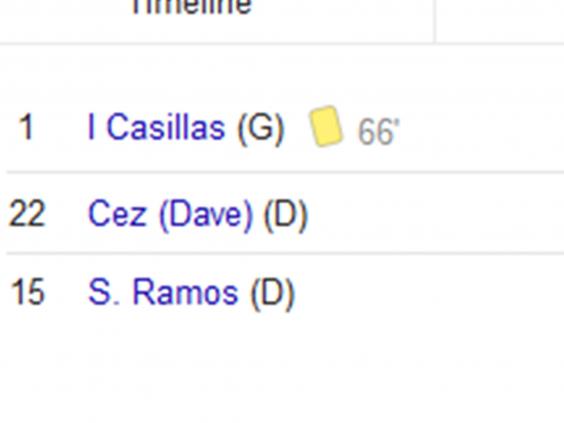
Task: Click the word Dave in parentheses
Action: (205, 215)
